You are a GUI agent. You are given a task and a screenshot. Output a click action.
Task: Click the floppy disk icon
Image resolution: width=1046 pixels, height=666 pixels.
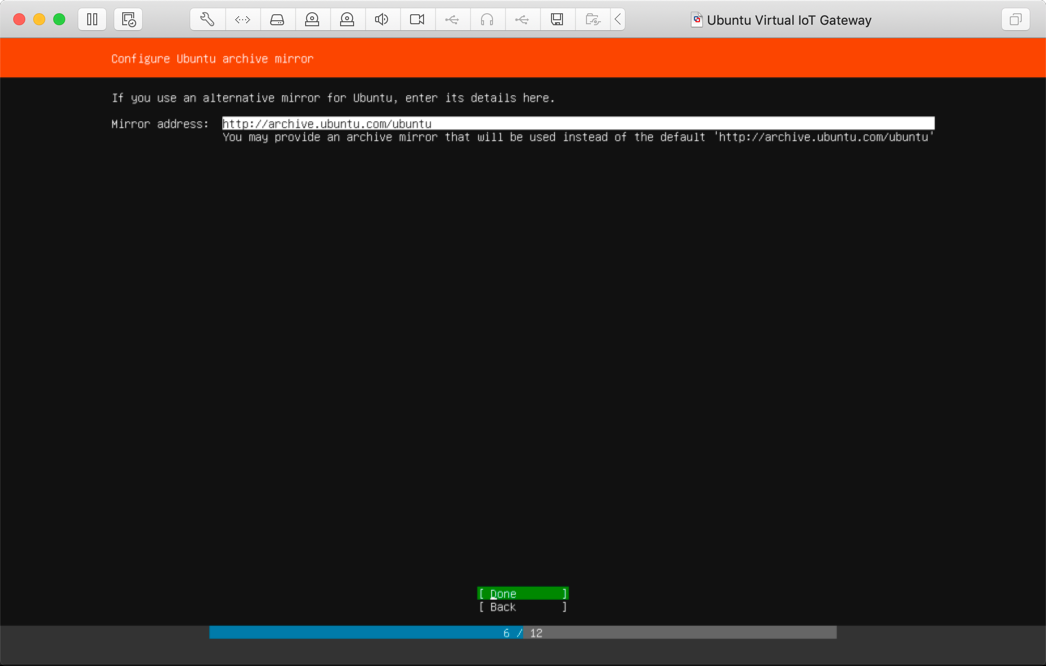pyautogui.click(x=557, y=19)
